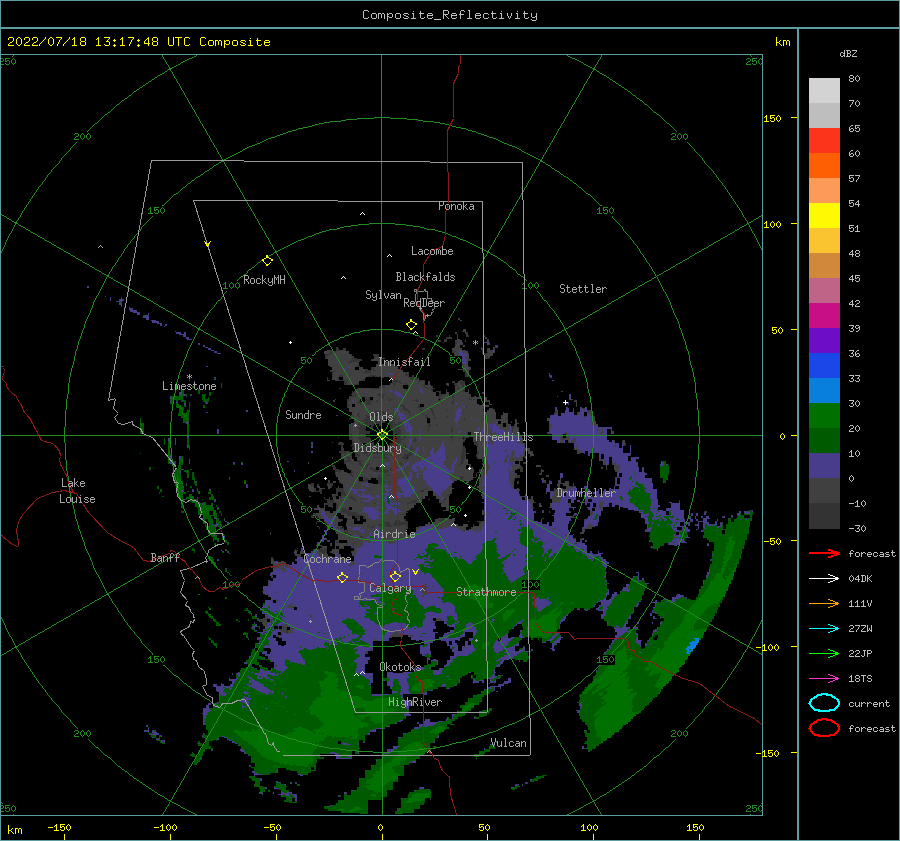Click the HighRiver label
The height and width of the screenshot is (841, 900).
[415, 702]
